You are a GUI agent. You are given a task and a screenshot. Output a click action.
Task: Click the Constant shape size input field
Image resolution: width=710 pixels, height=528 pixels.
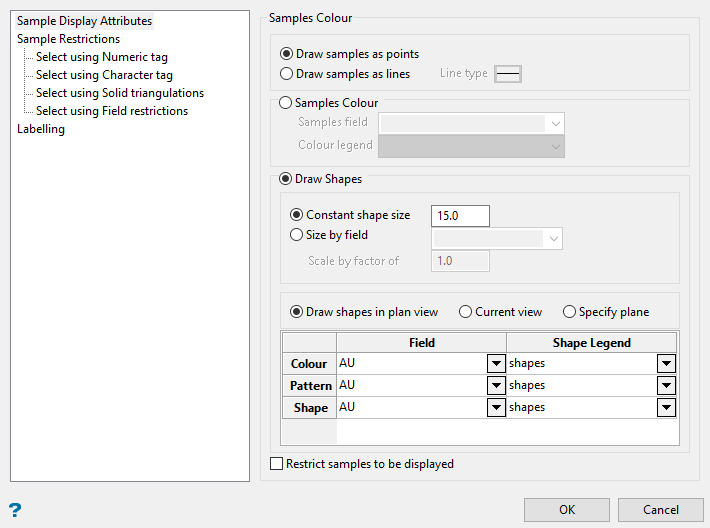pyautogui.click(x=460, y=215)
